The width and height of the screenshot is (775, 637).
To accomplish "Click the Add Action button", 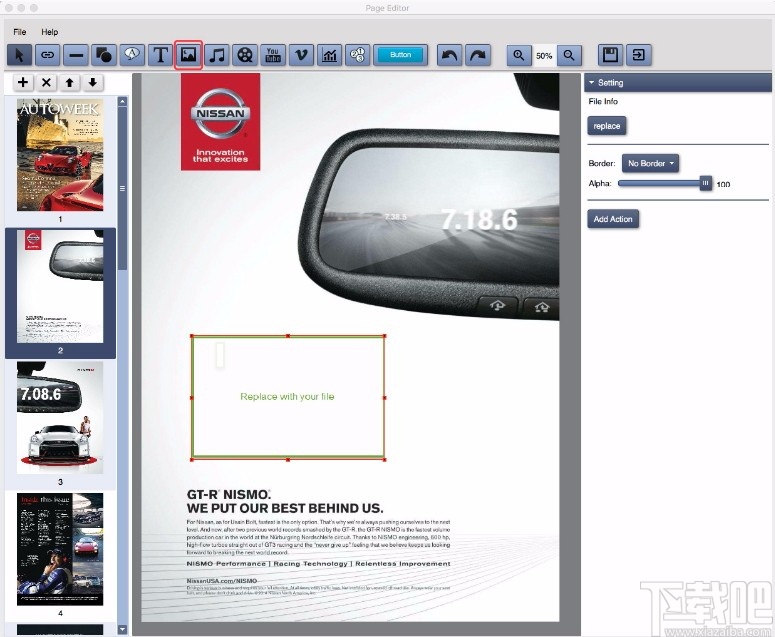I will point(613,219).
